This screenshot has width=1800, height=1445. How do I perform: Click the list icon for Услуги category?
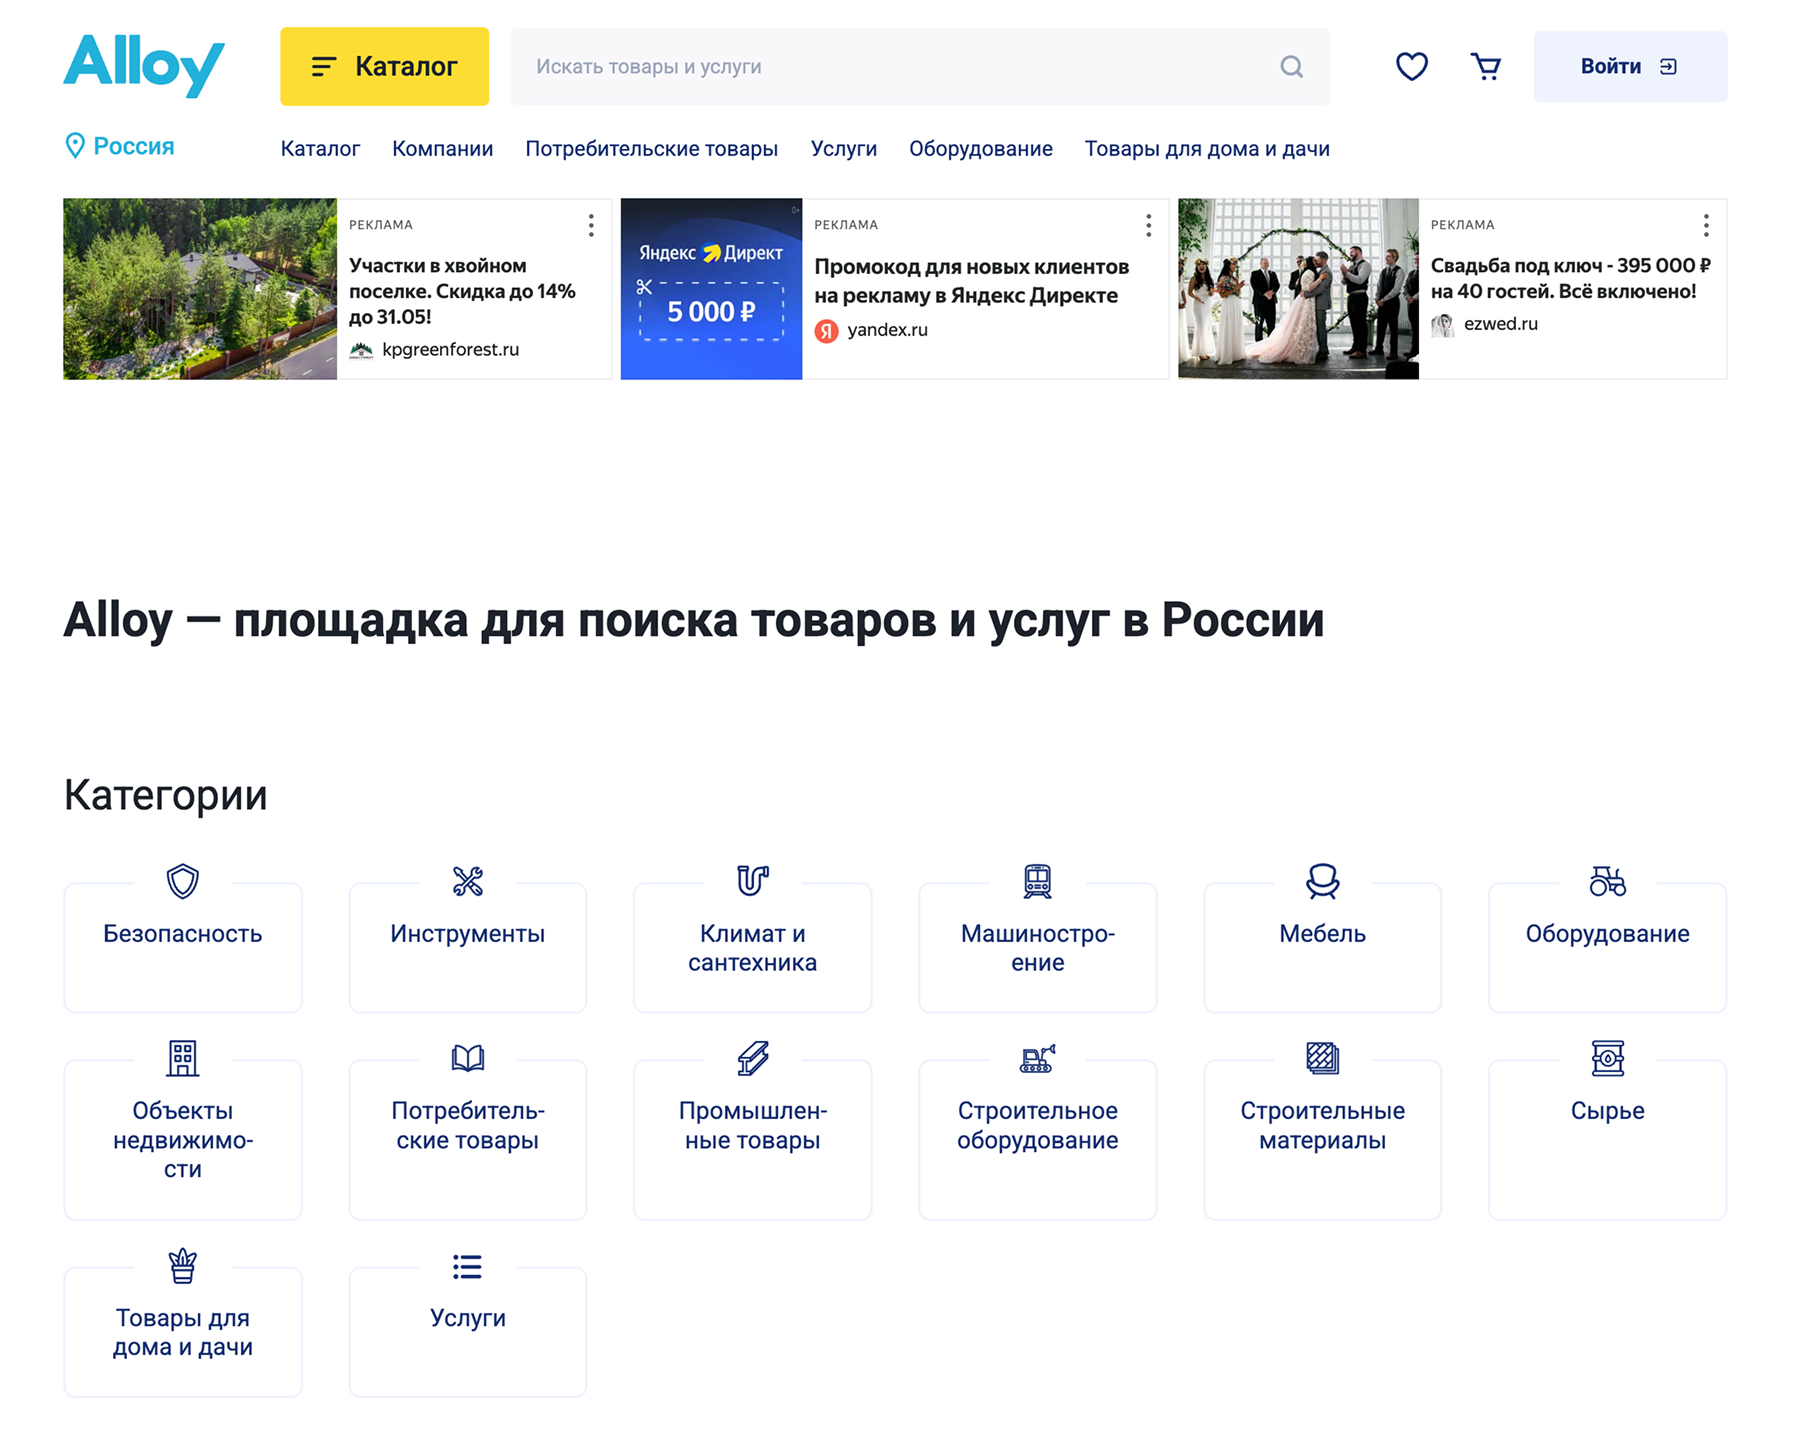468,1267
